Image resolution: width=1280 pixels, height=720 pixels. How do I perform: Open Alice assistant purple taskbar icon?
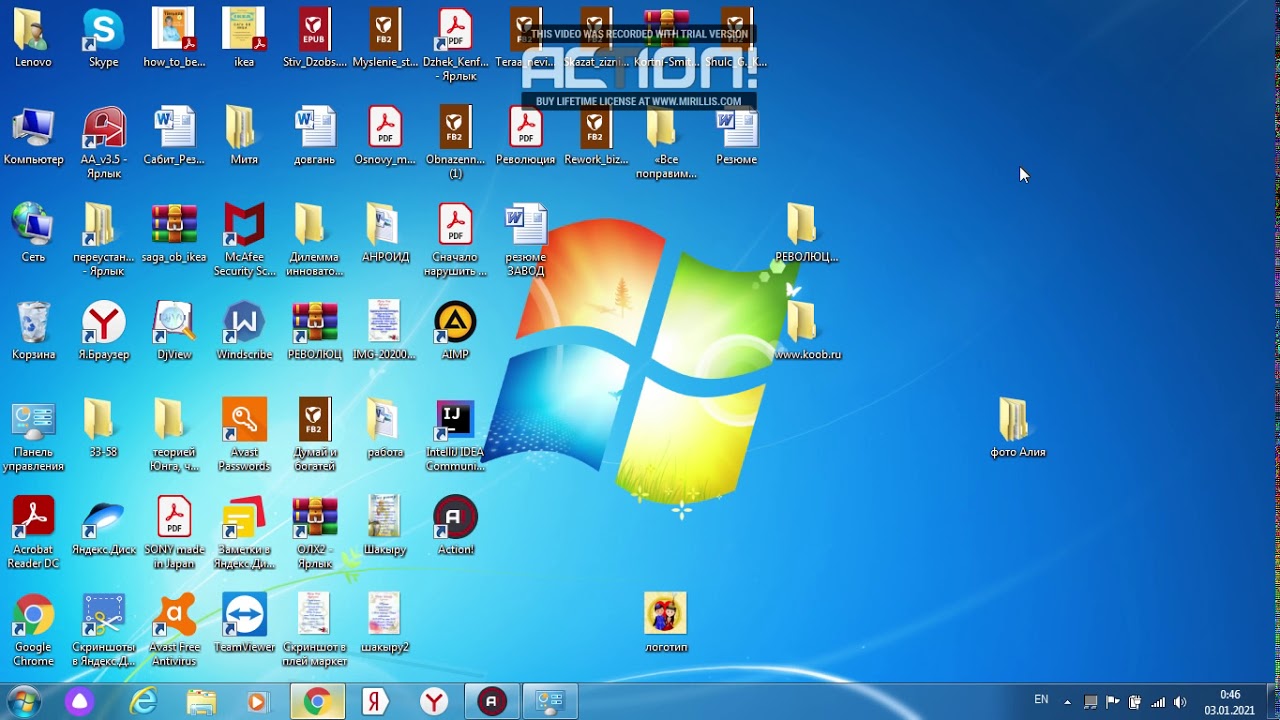pyautogui.click(x=79, y=702)
